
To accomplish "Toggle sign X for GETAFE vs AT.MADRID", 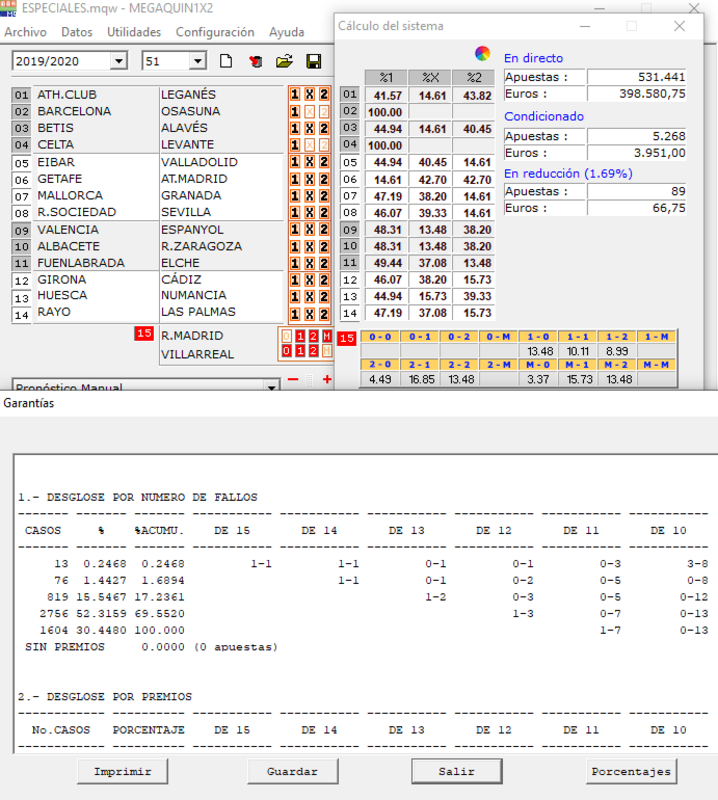I will pos(309,179).
